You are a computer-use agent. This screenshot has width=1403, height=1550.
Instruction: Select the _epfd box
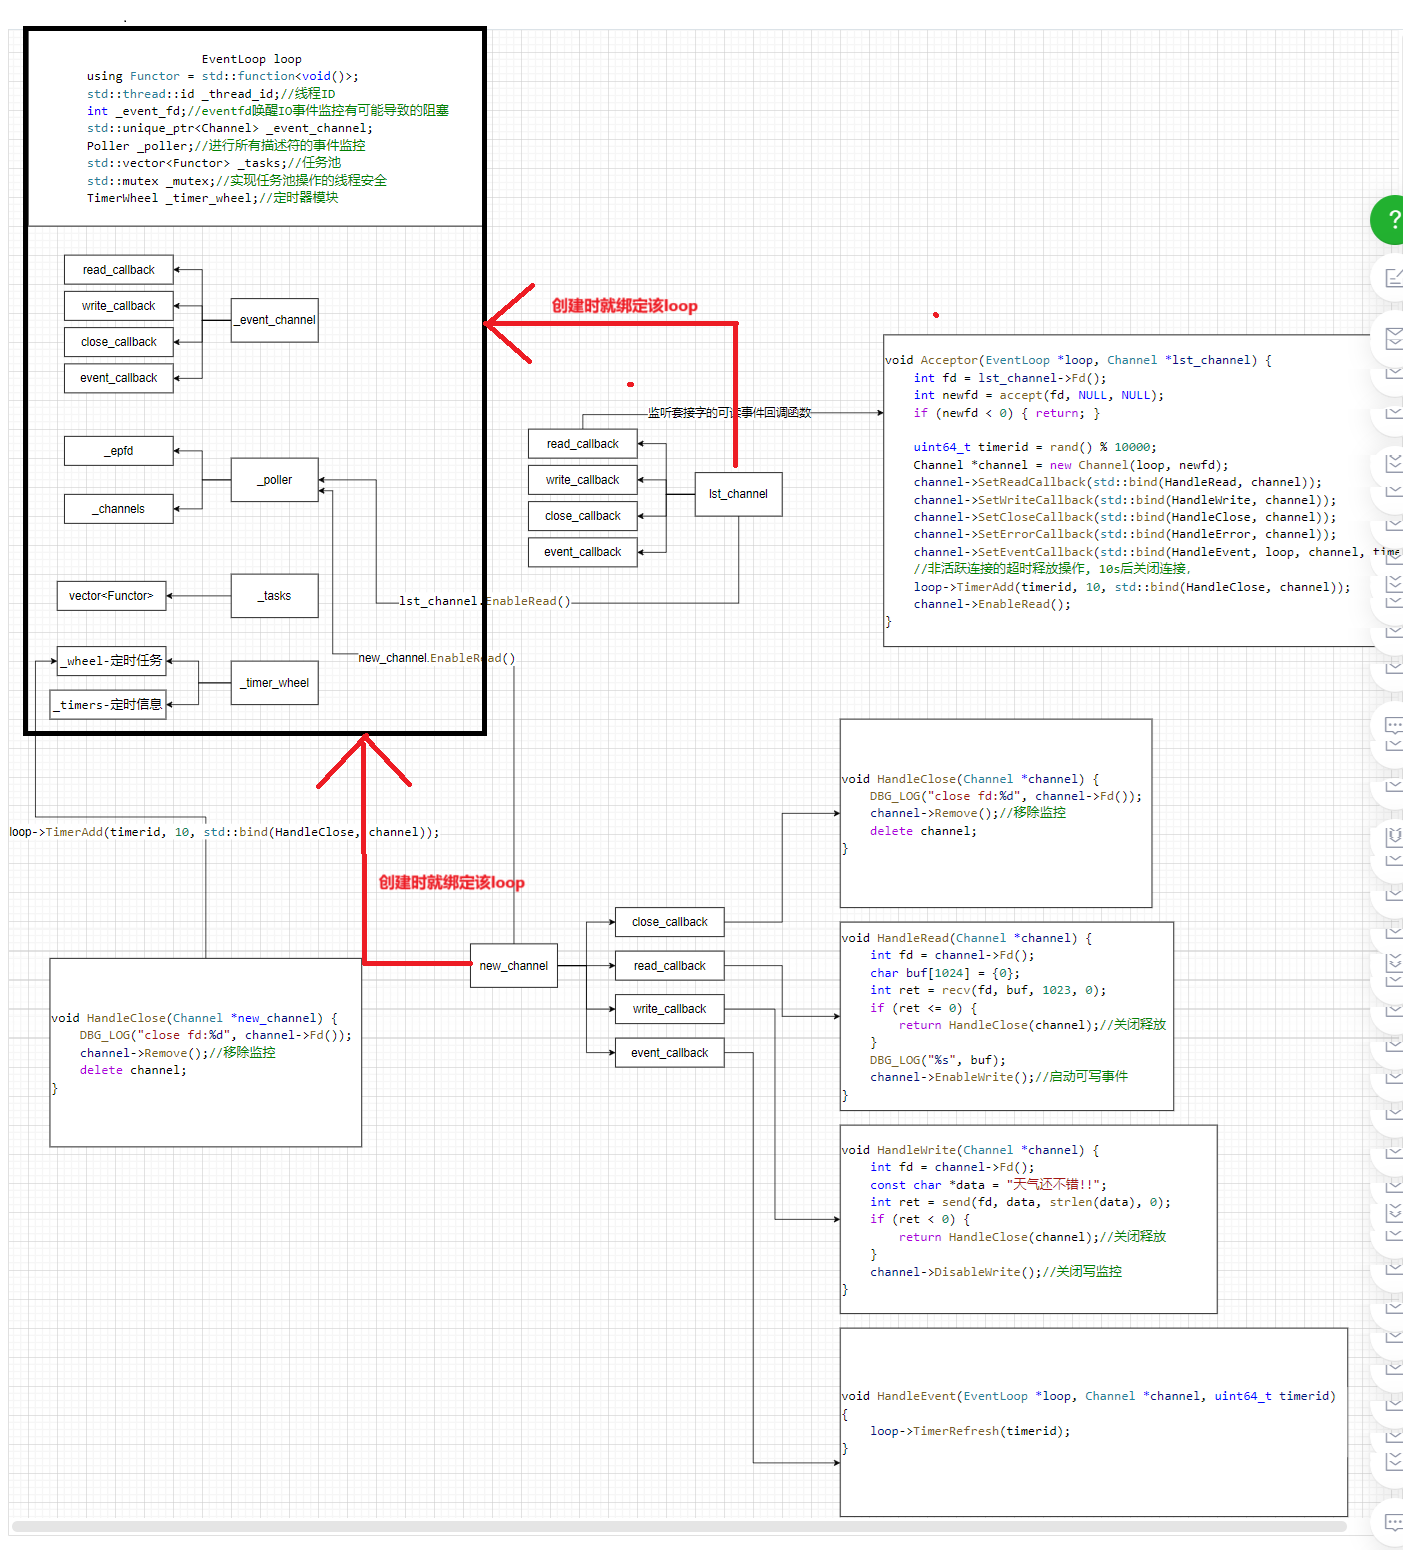pos(119,451)
